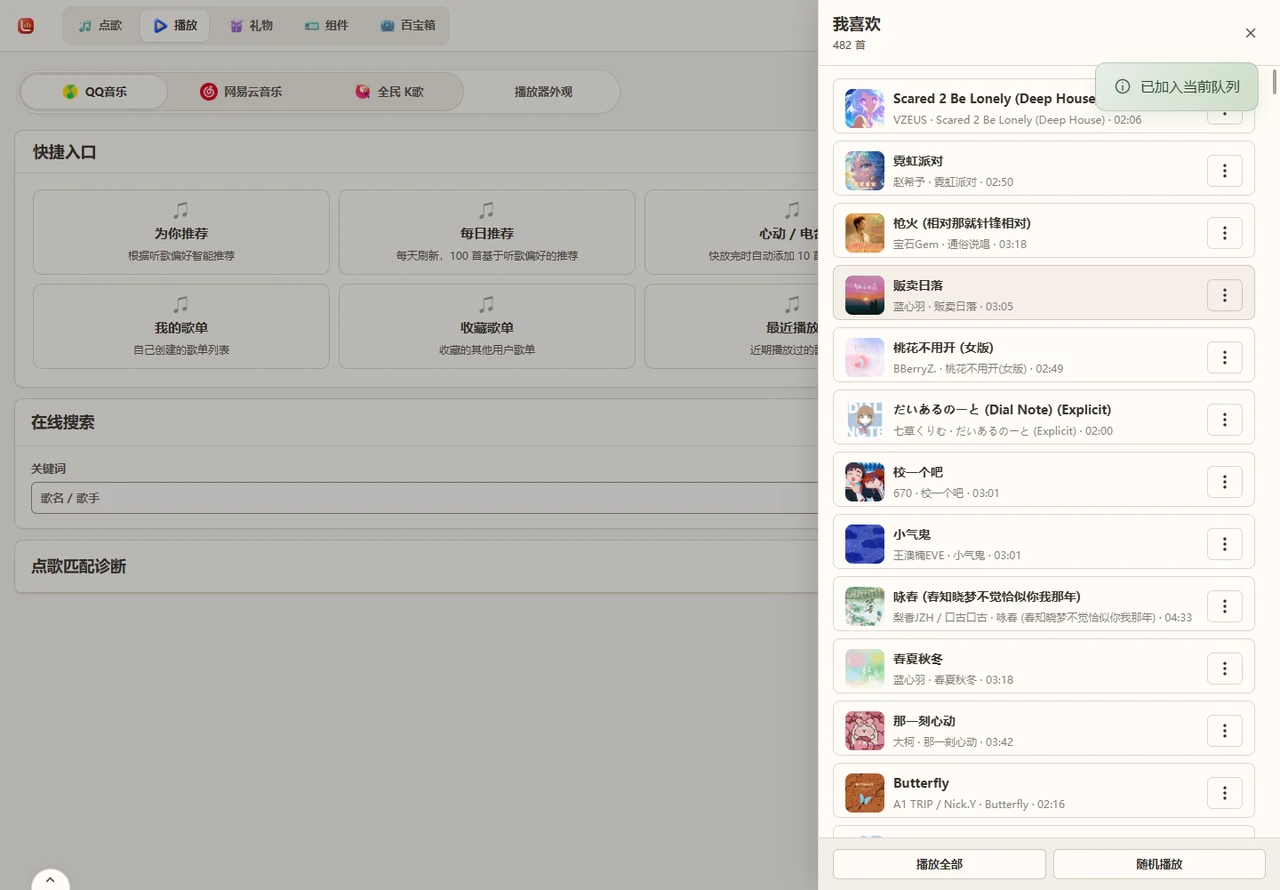Show more actions for 小气鬼

pos(1224,544)
